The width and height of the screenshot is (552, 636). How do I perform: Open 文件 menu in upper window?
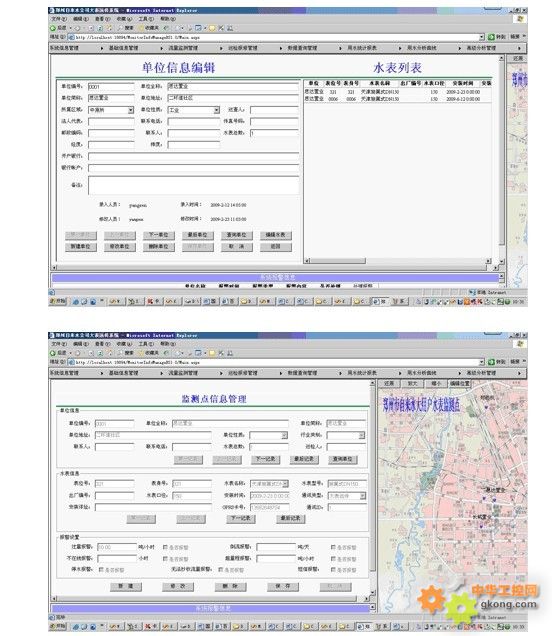click(58, 19)
